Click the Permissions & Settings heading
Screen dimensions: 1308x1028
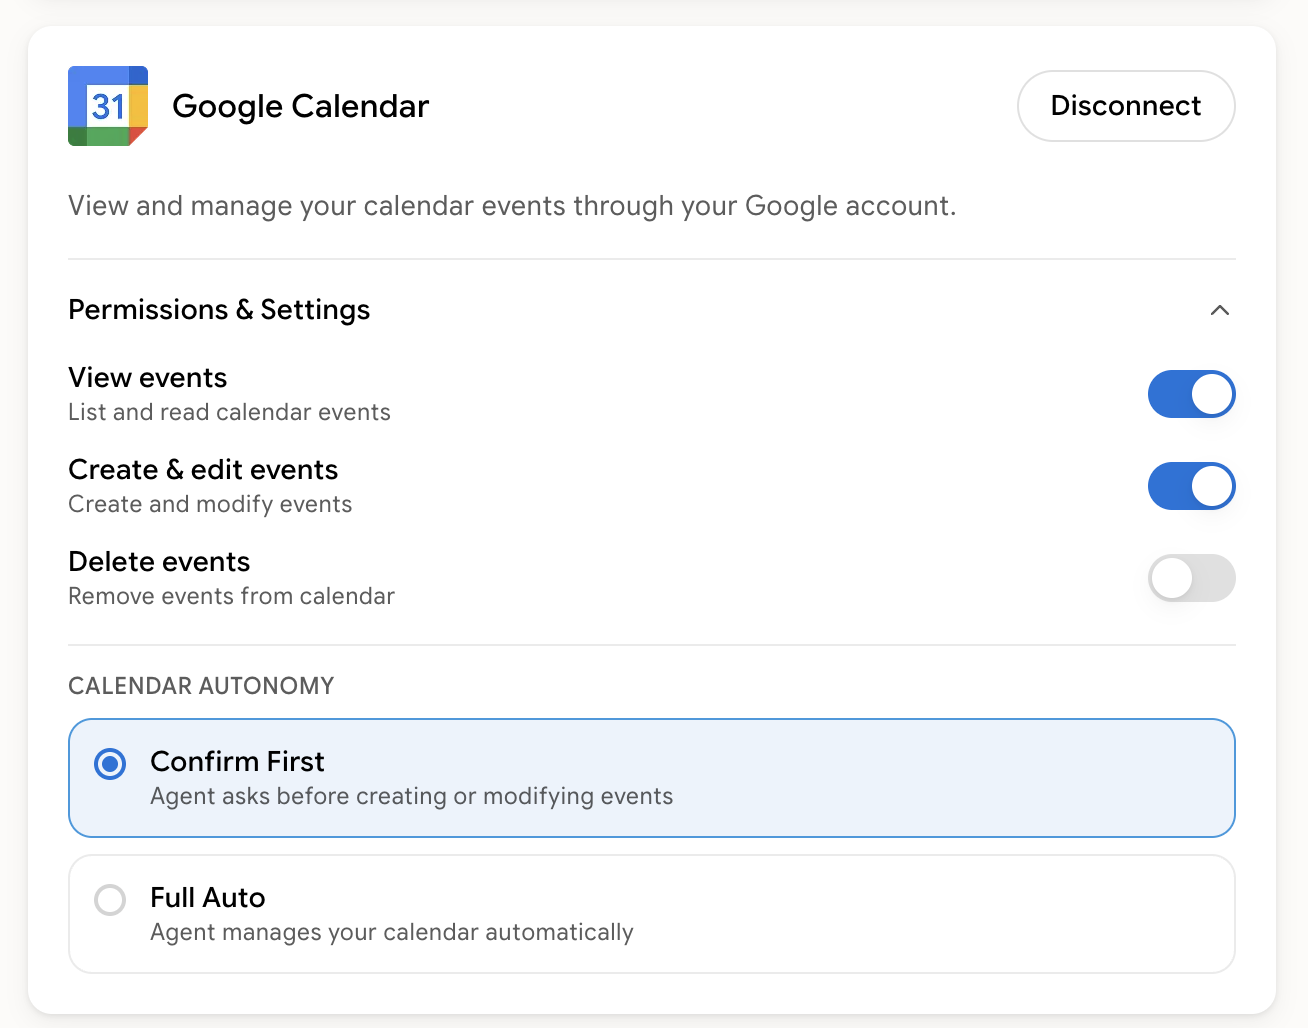tap(219, 310)
